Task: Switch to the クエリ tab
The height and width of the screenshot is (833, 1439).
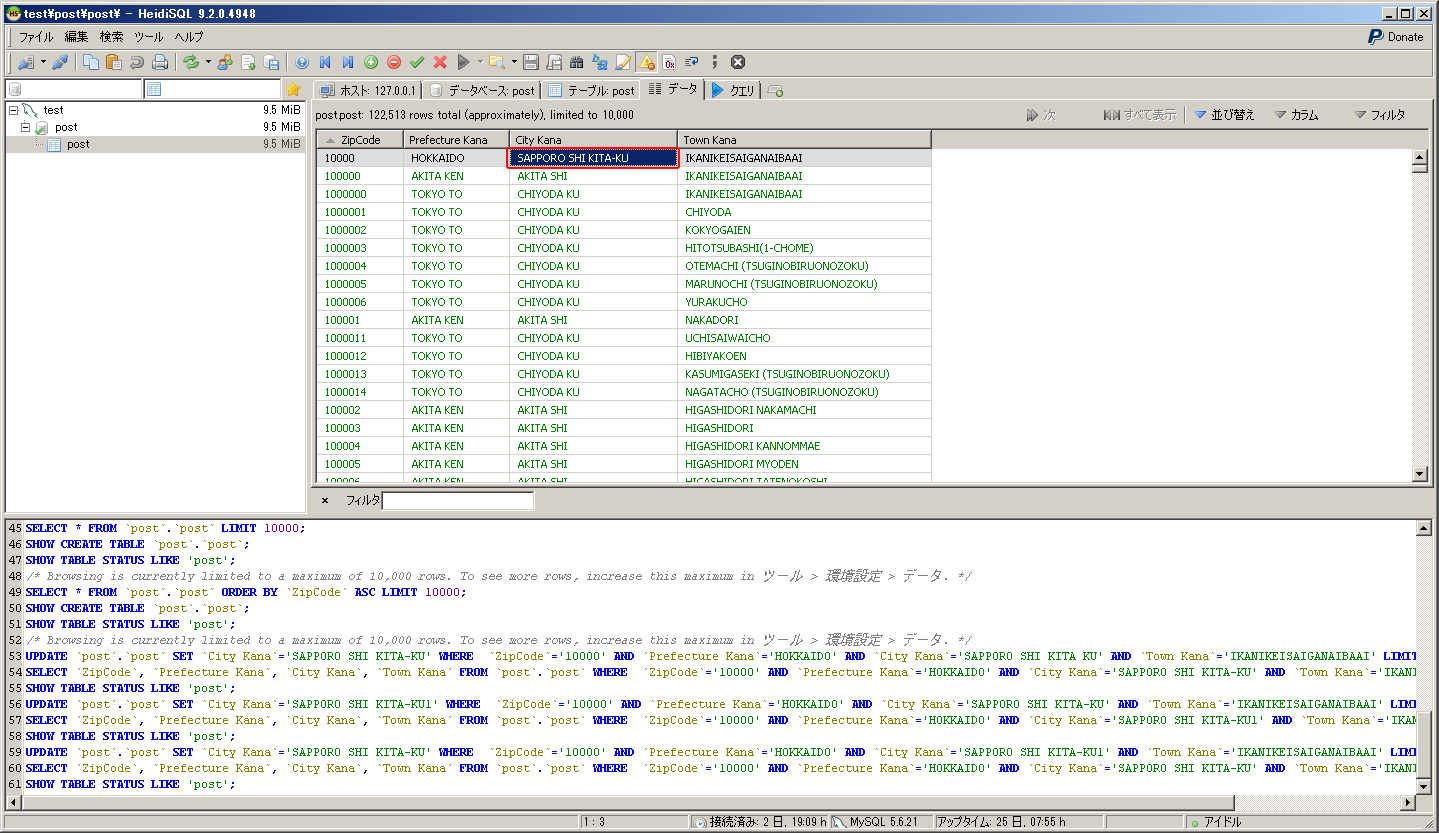Action: pyautogui.click(x=733, y=90)
